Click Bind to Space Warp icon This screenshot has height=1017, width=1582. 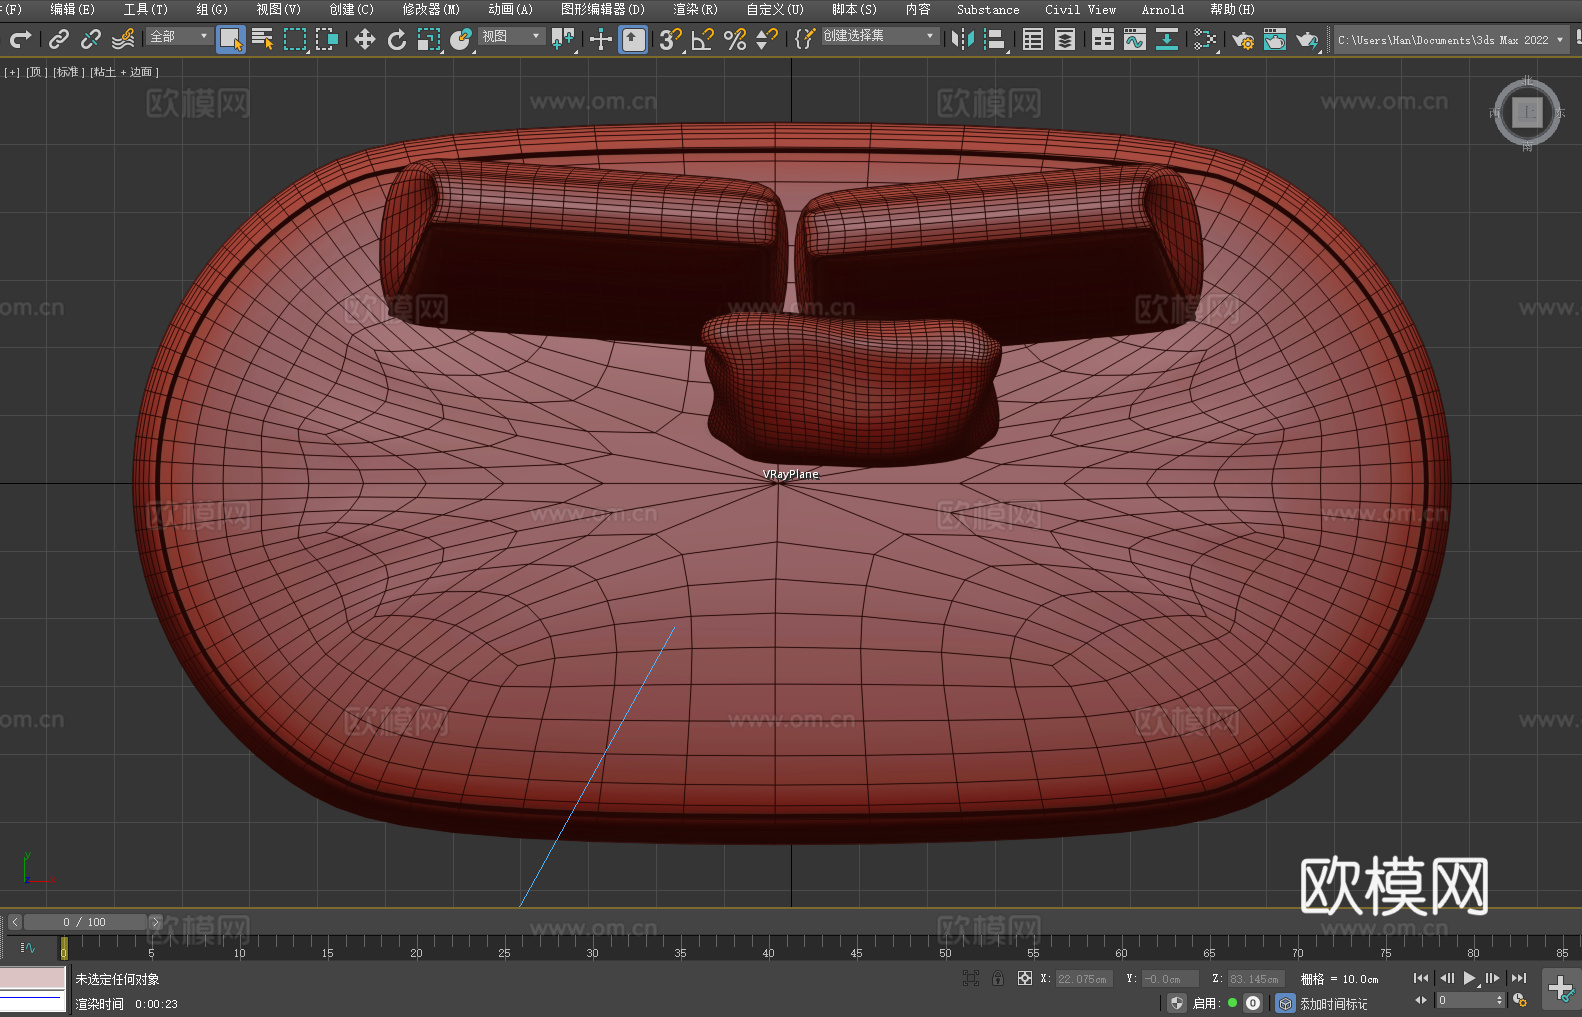(x=123, y=39)
